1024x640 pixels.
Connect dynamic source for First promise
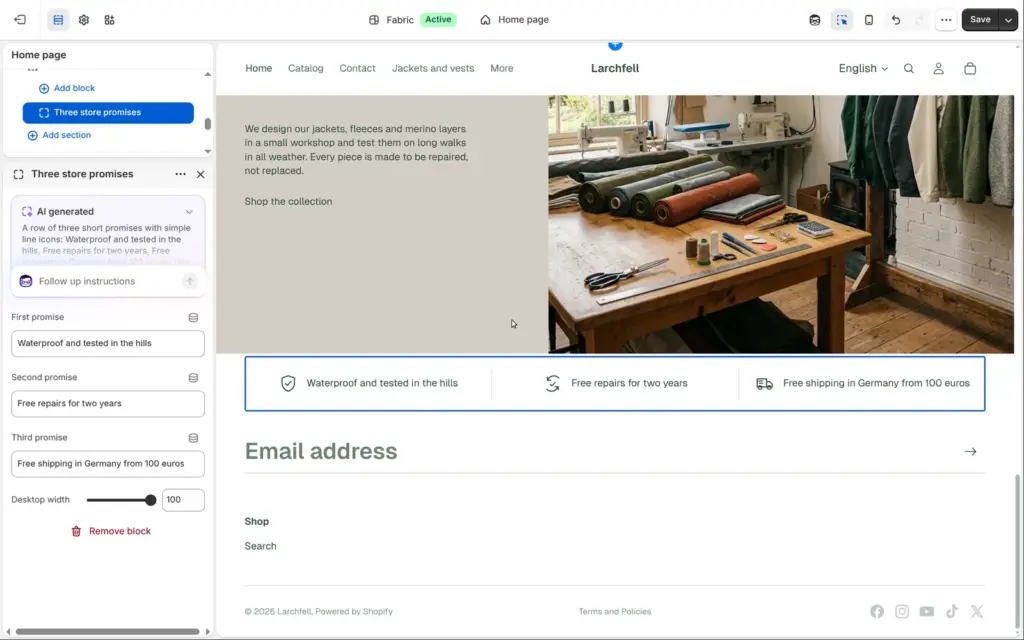[193, 317]
